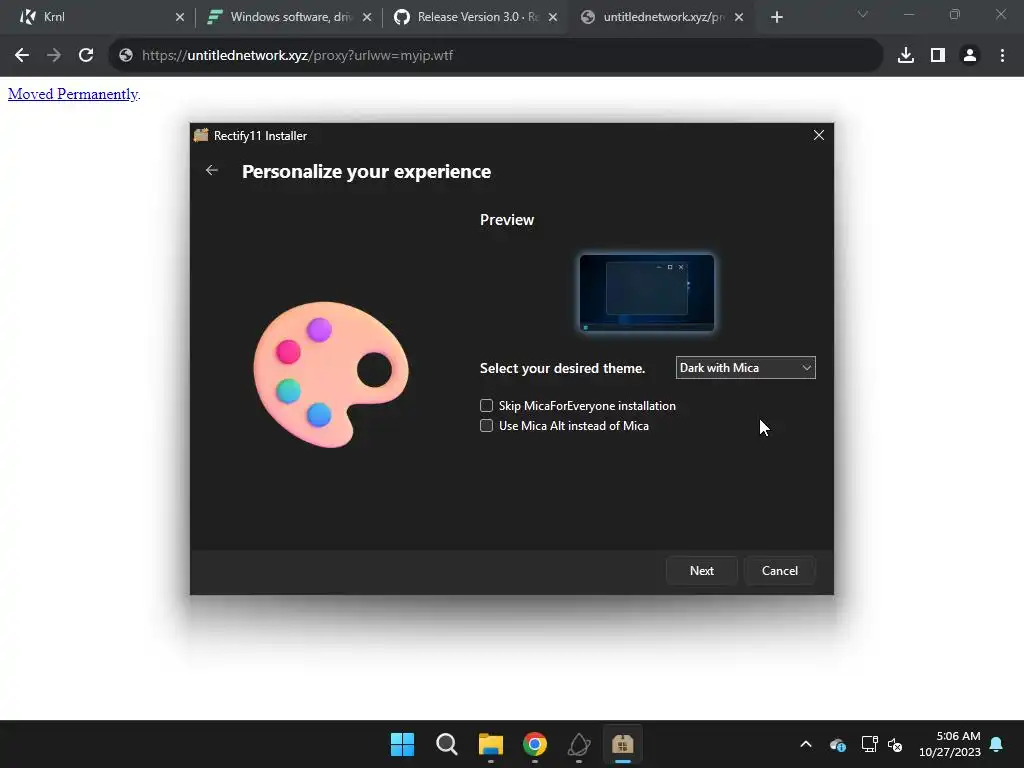
Task: Click the Rectify11 Installer title icon
Action: 201,135
